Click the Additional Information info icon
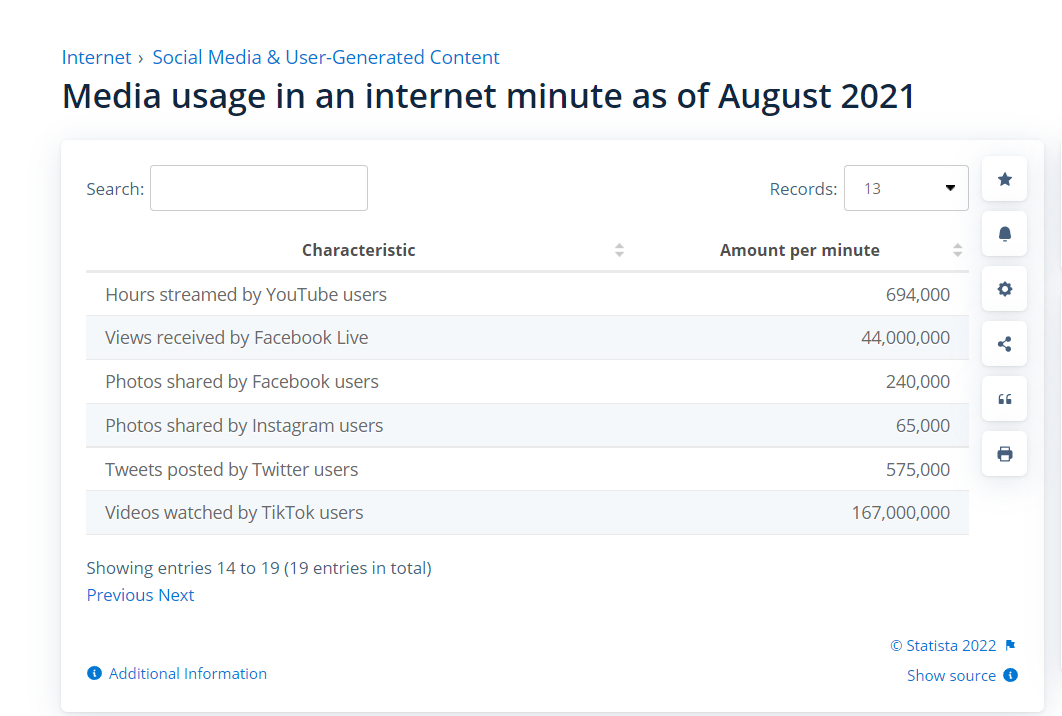 tap(95, 674)
